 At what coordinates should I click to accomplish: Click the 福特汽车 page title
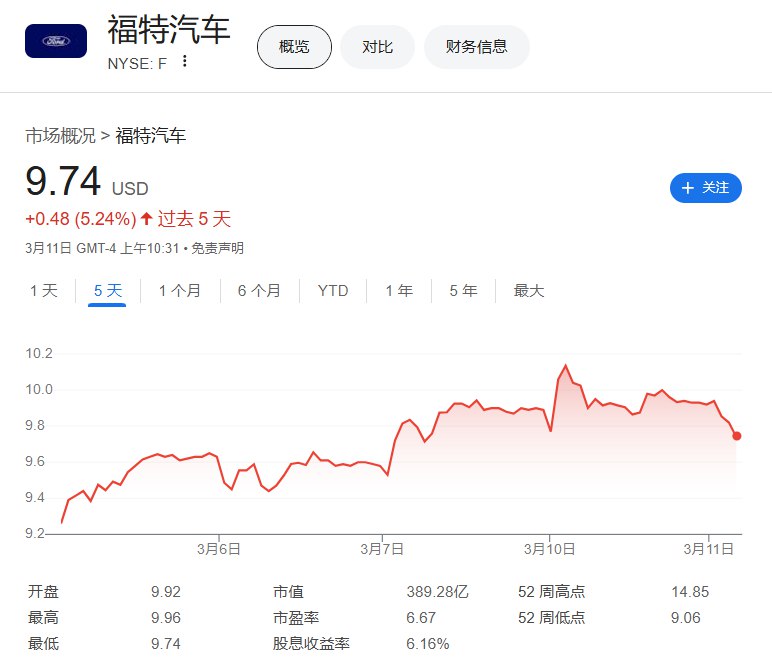coord(169,30)
